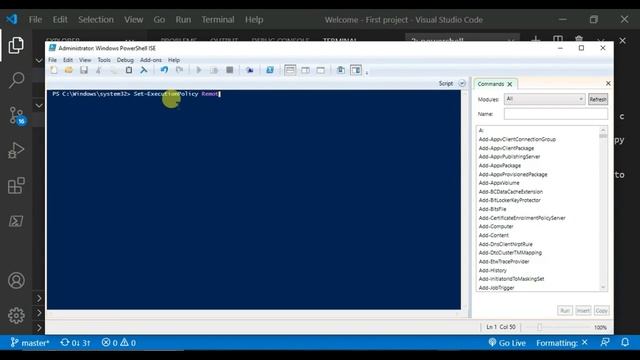
Task: Open the Modules dropdown
Action: click(x=544, y=99)
